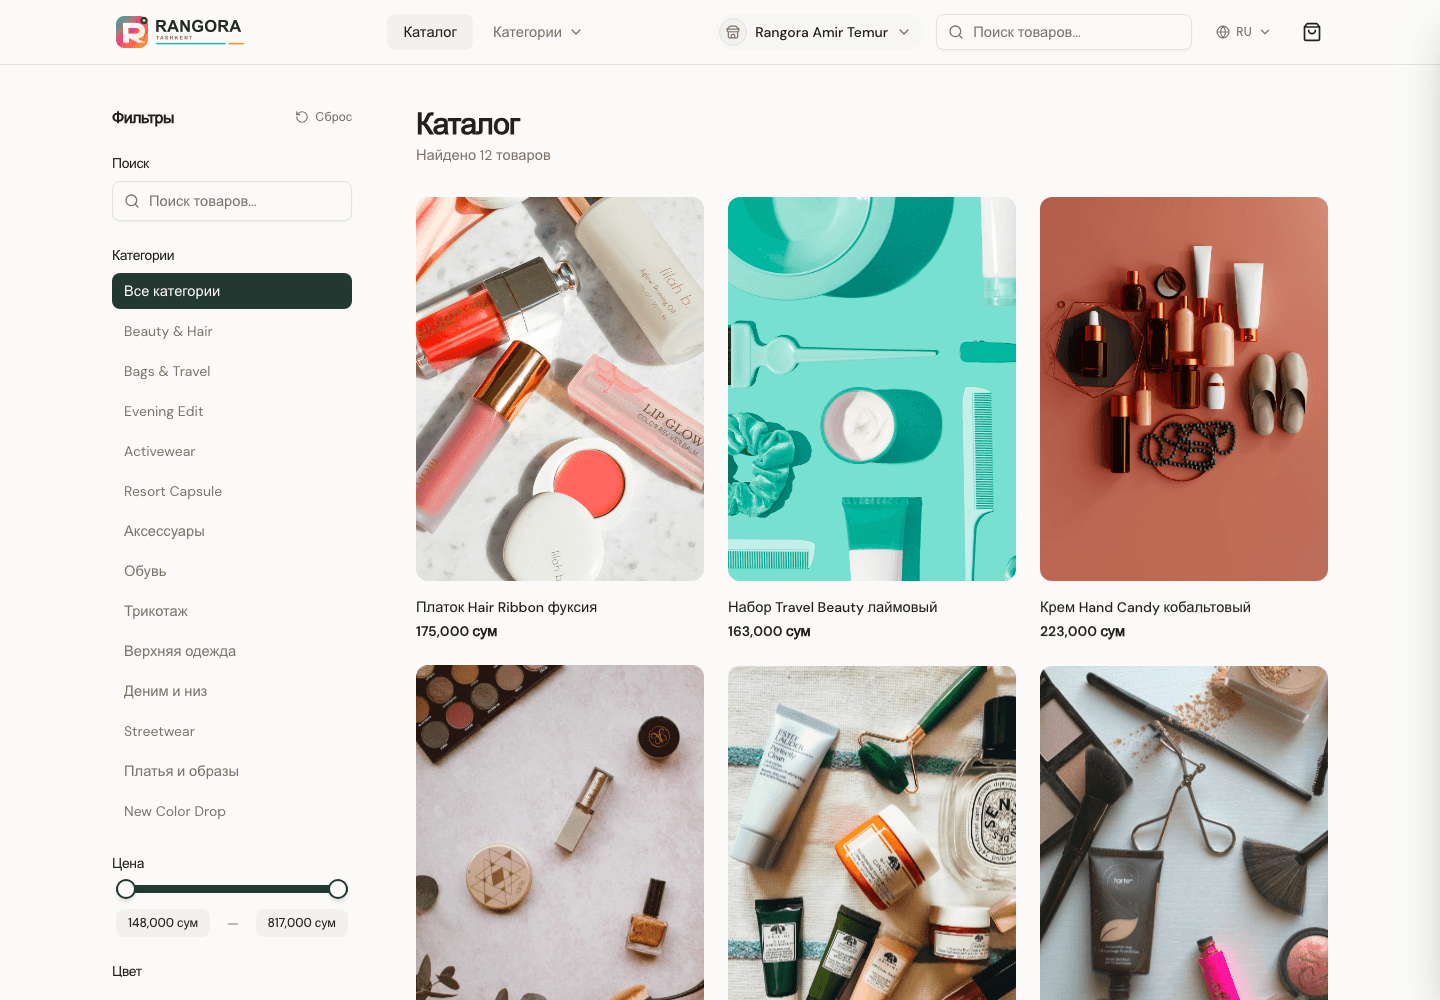Click the Rangora logo
Viewport: 1440px width, 1000px height.
(180, 32)
